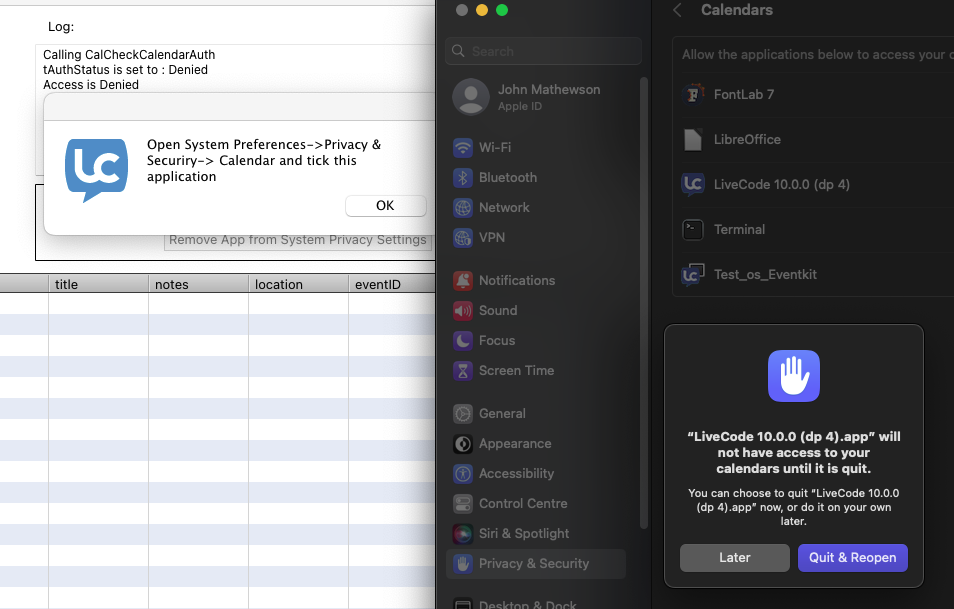Open Notifications in the settings sidebar
The image size is (954, 609).
click(516, 281)
